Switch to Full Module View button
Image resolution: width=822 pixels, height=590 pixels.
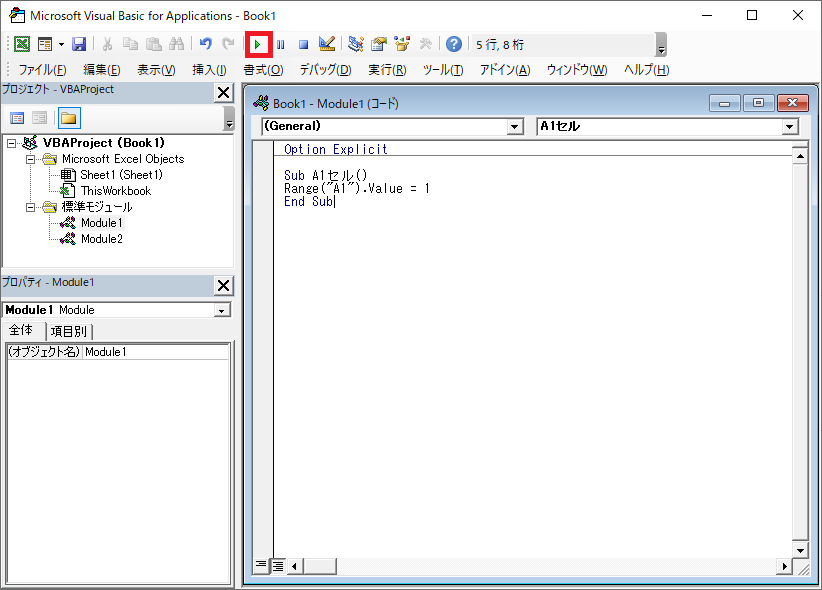click(278, 566)
